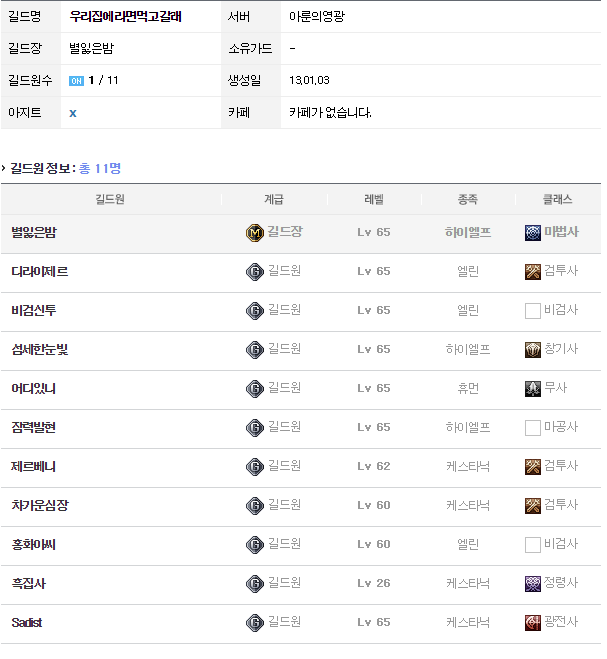This screenshot has width=607, height=659.
Task: Click the blue ON online-members badge
Action: [x=76, y=80]
